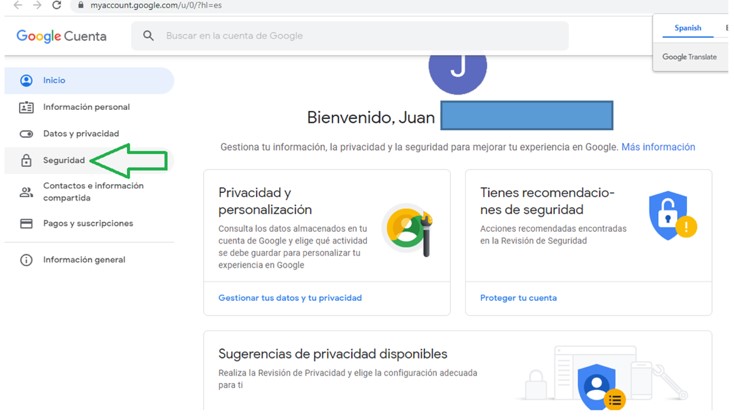Open 'Gestionar tus datos y tu privacidad' link
This screenshot has width=734, height=418.
pyautogui.click(x=290, y=298)
